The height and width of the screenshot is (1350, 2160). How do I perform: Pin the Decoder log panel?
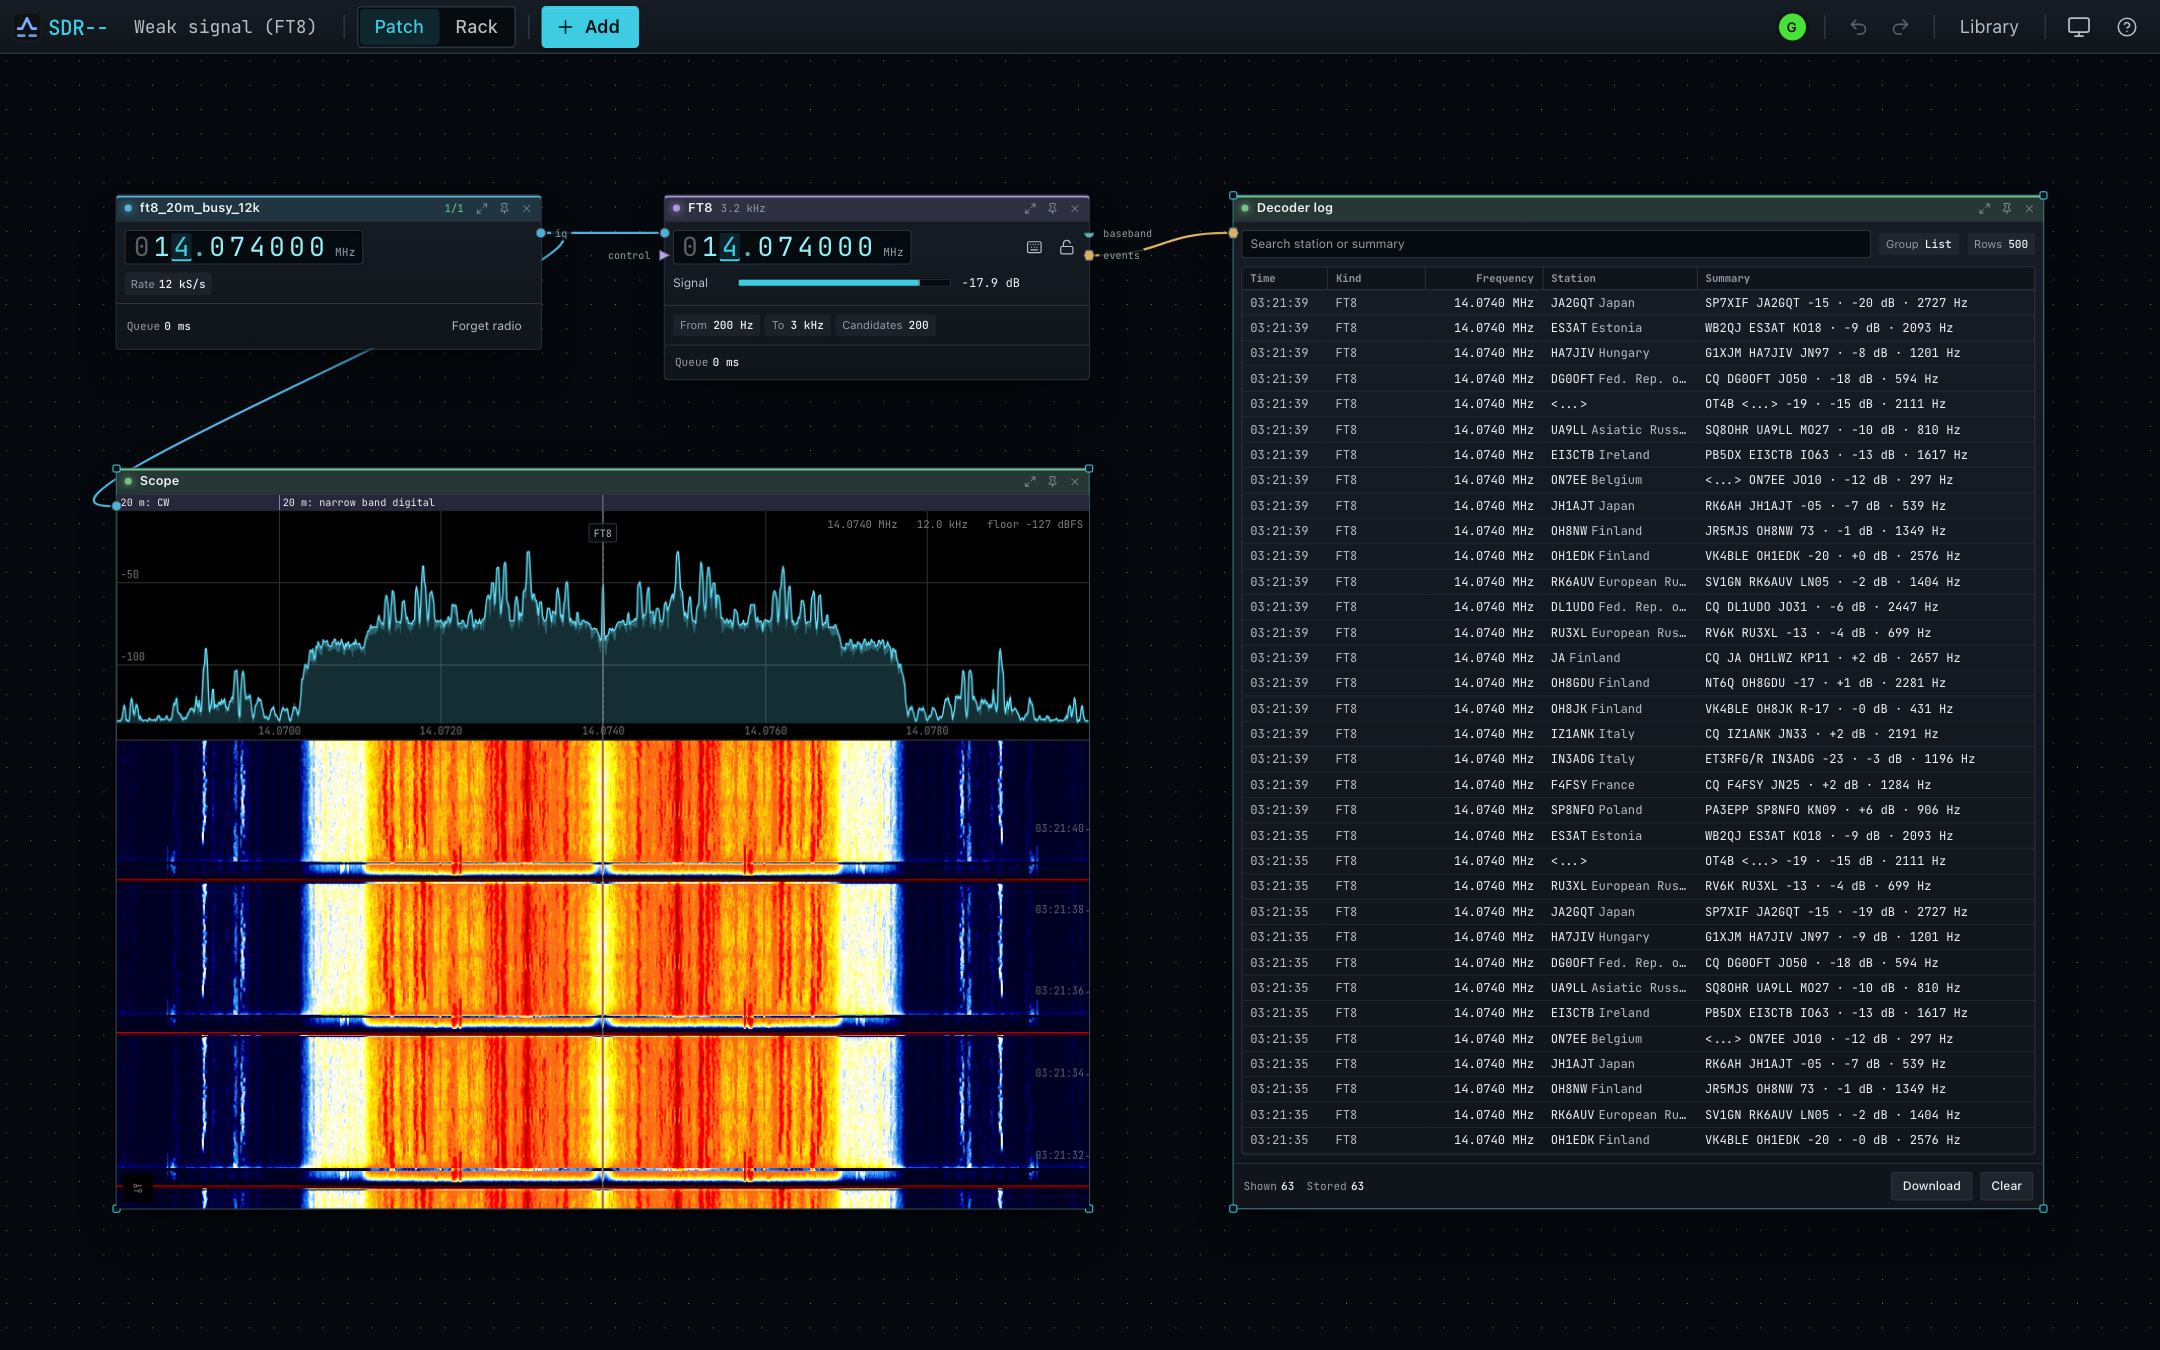pyautogui.click(x=2006, y=208)
